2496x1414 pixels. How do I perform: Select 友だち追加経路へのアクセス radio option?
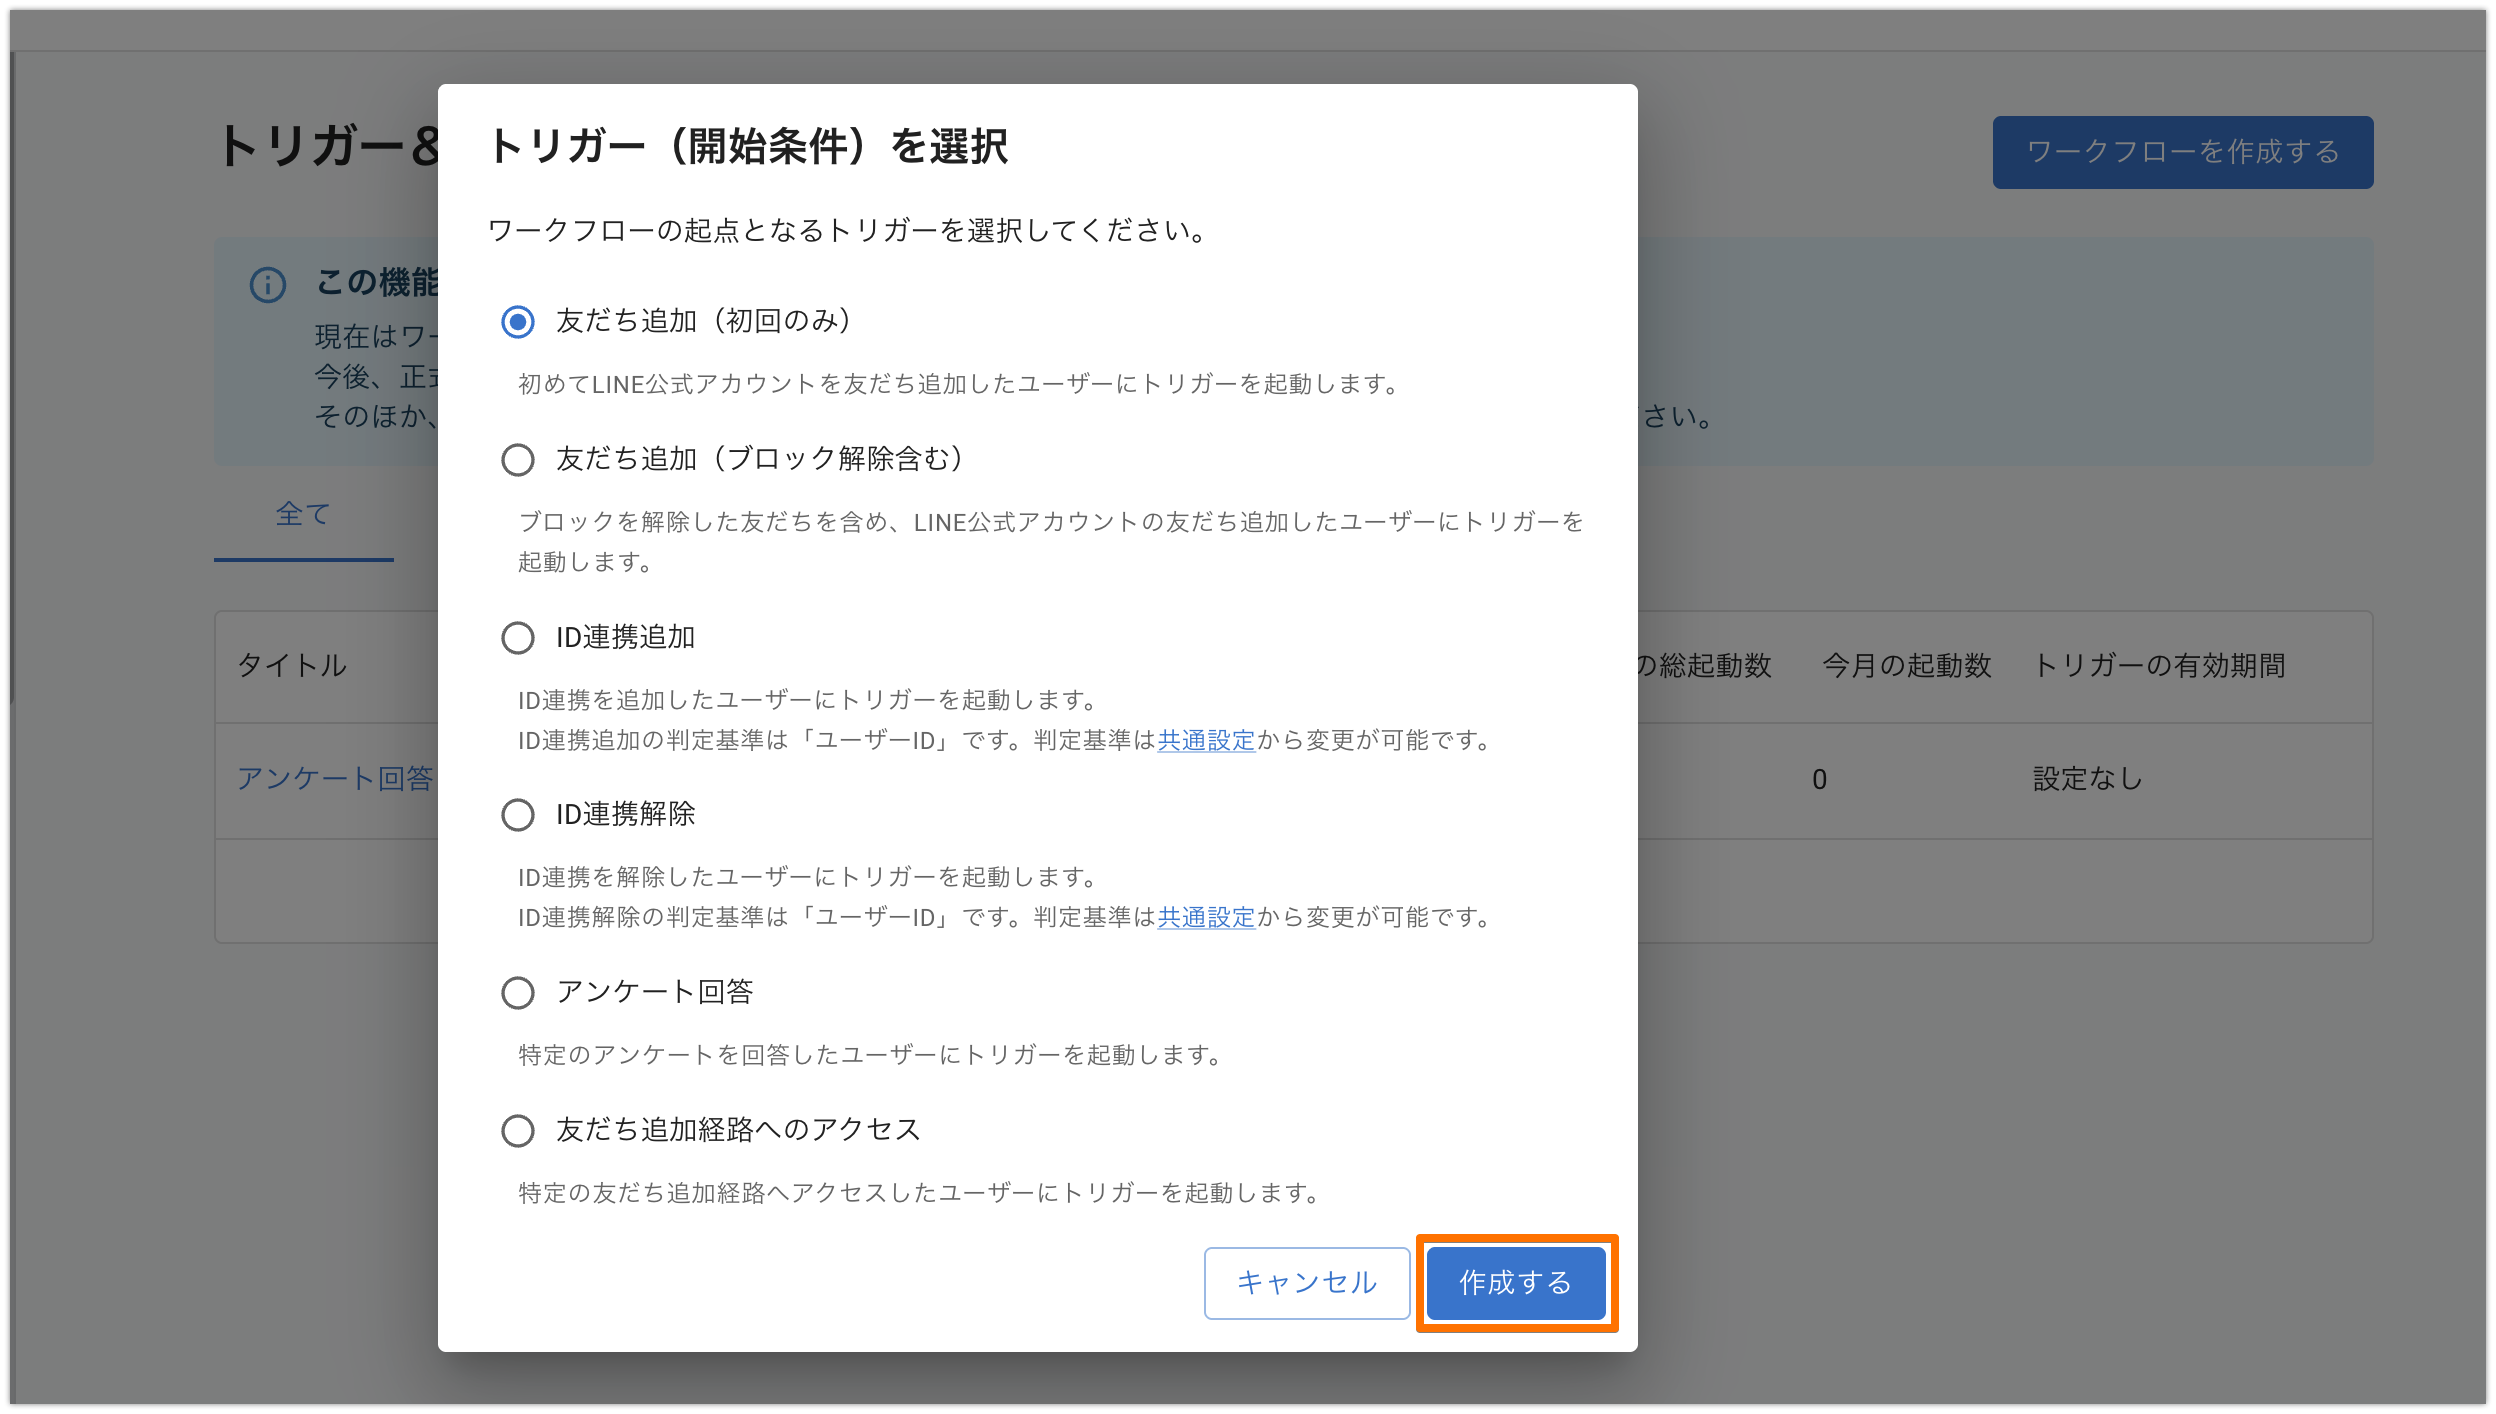tap(517, 1131)
